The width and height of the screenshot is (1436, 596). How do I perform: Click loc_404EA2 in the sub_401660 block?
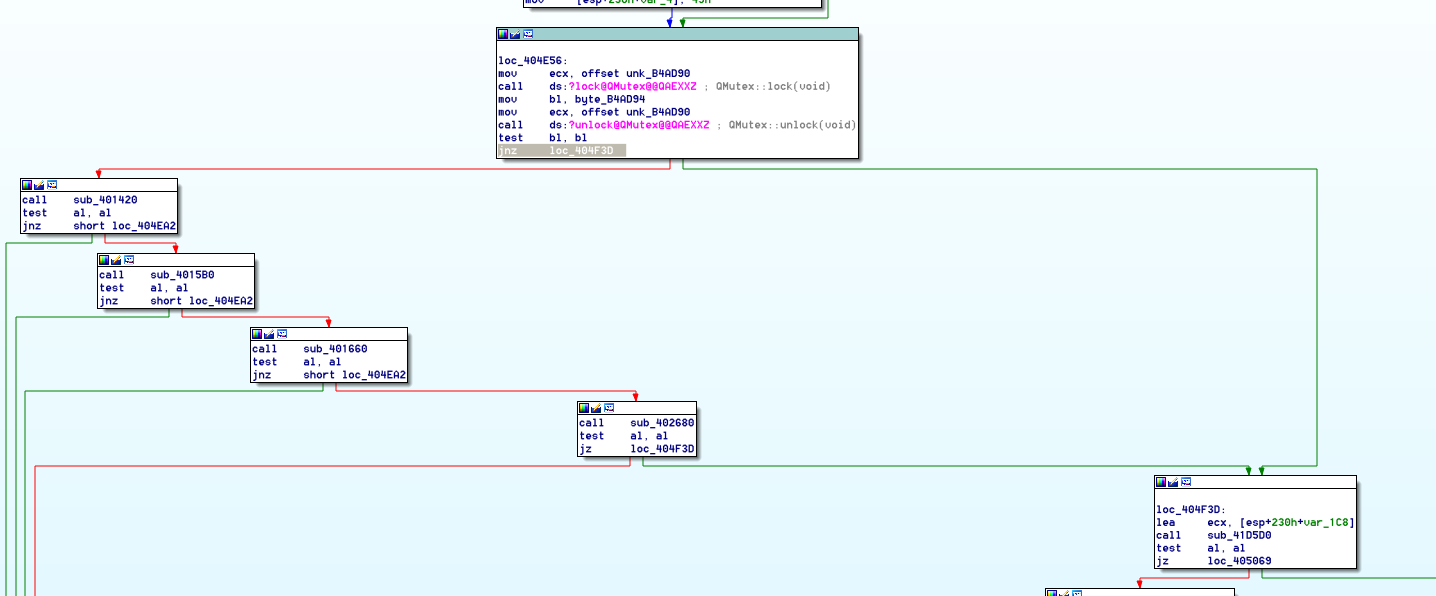click(x=374, y=375)
